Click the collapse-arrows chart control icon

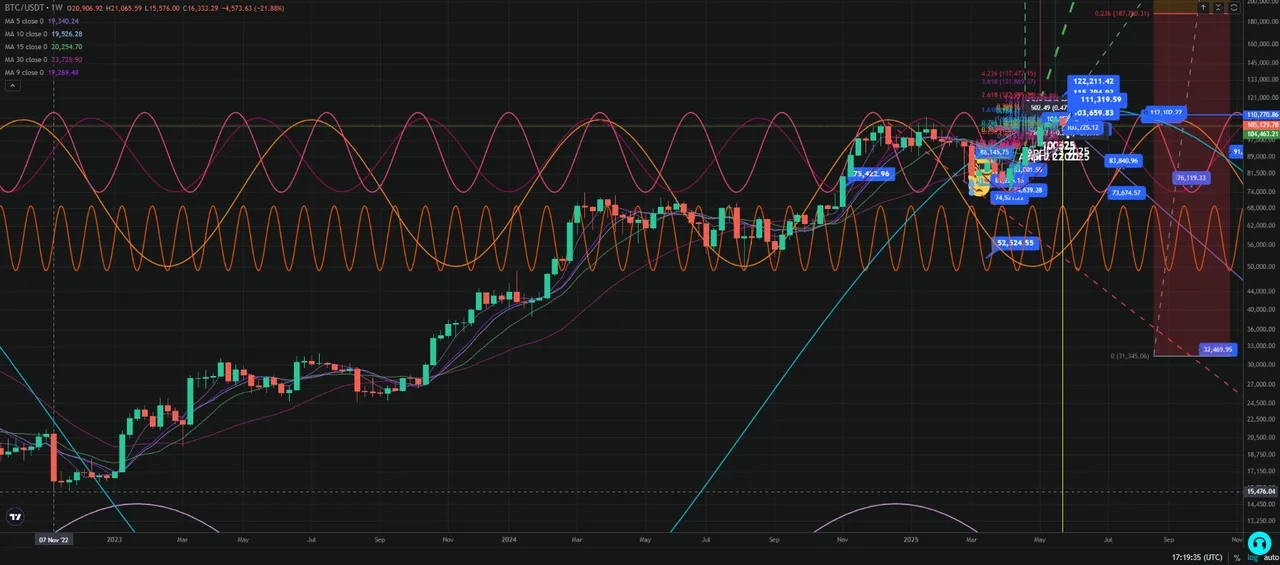[x=1220, y=7]
